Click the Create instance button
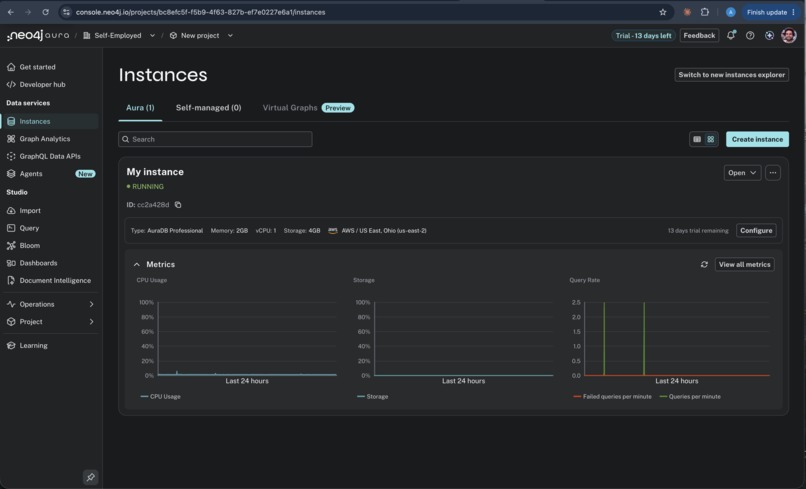Viewport: 806px width, 489px height. pos(757,139)
